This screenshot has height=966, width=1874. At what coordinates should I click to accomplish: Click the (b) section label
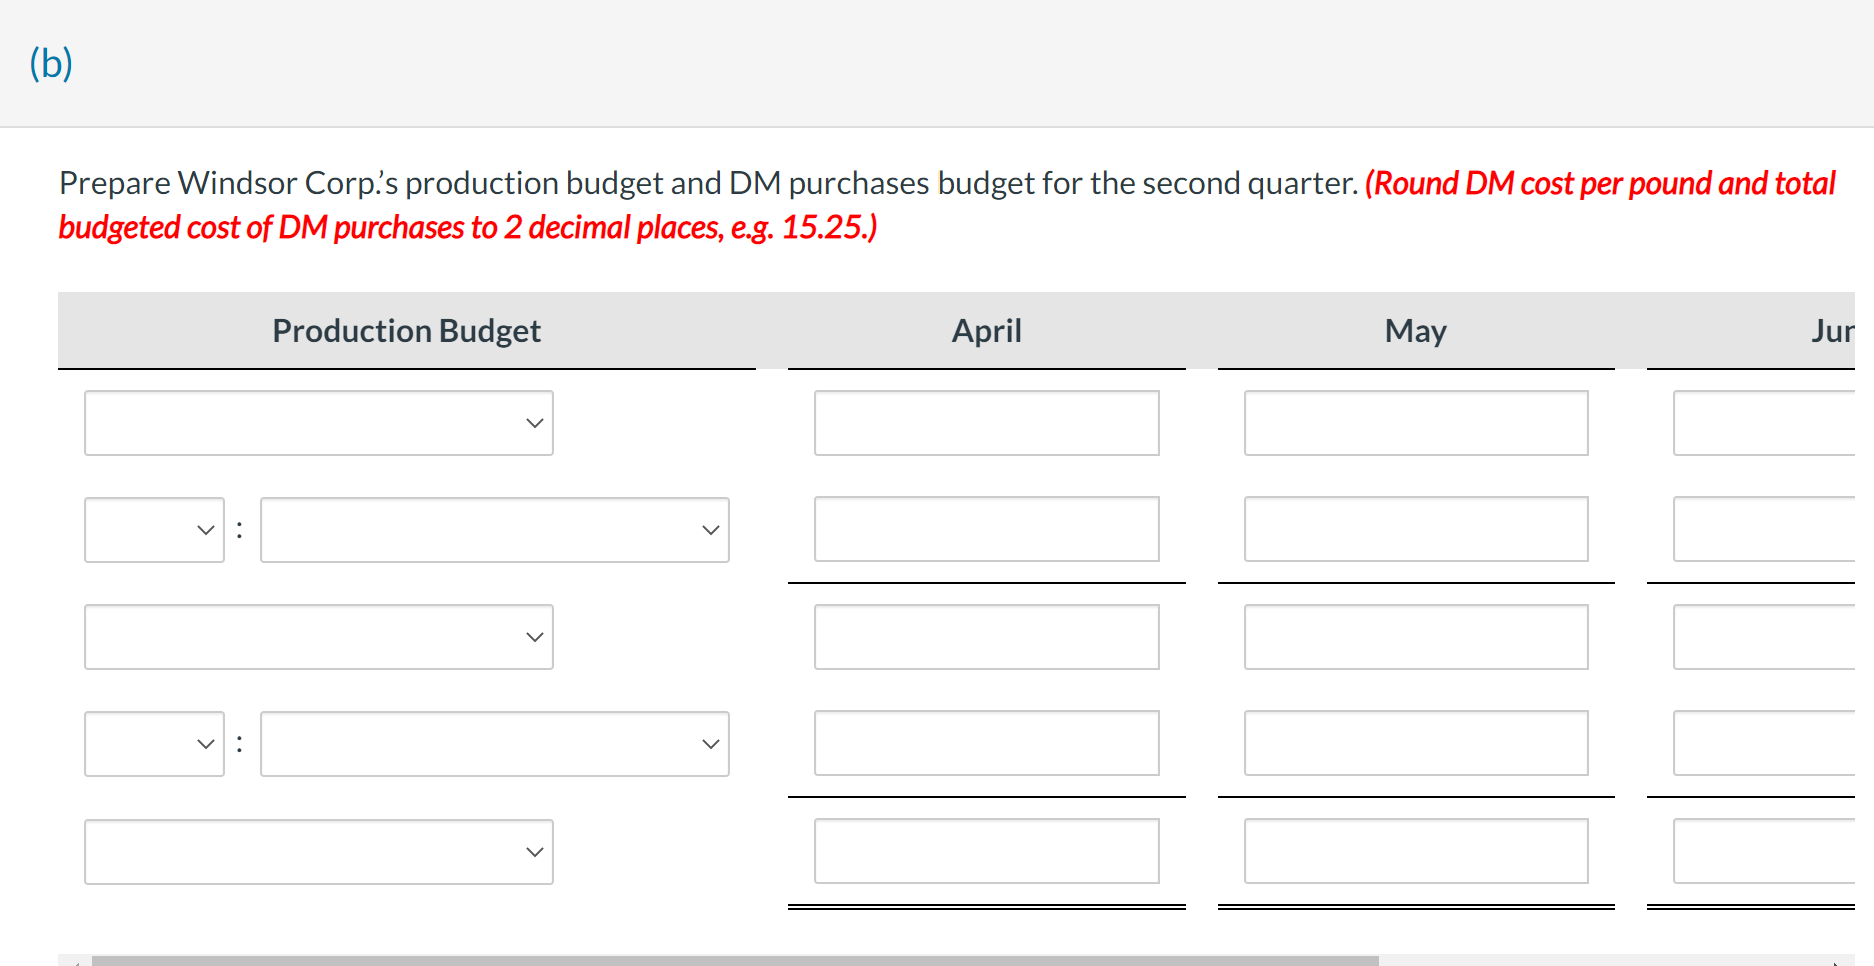(x=51, y=63)
